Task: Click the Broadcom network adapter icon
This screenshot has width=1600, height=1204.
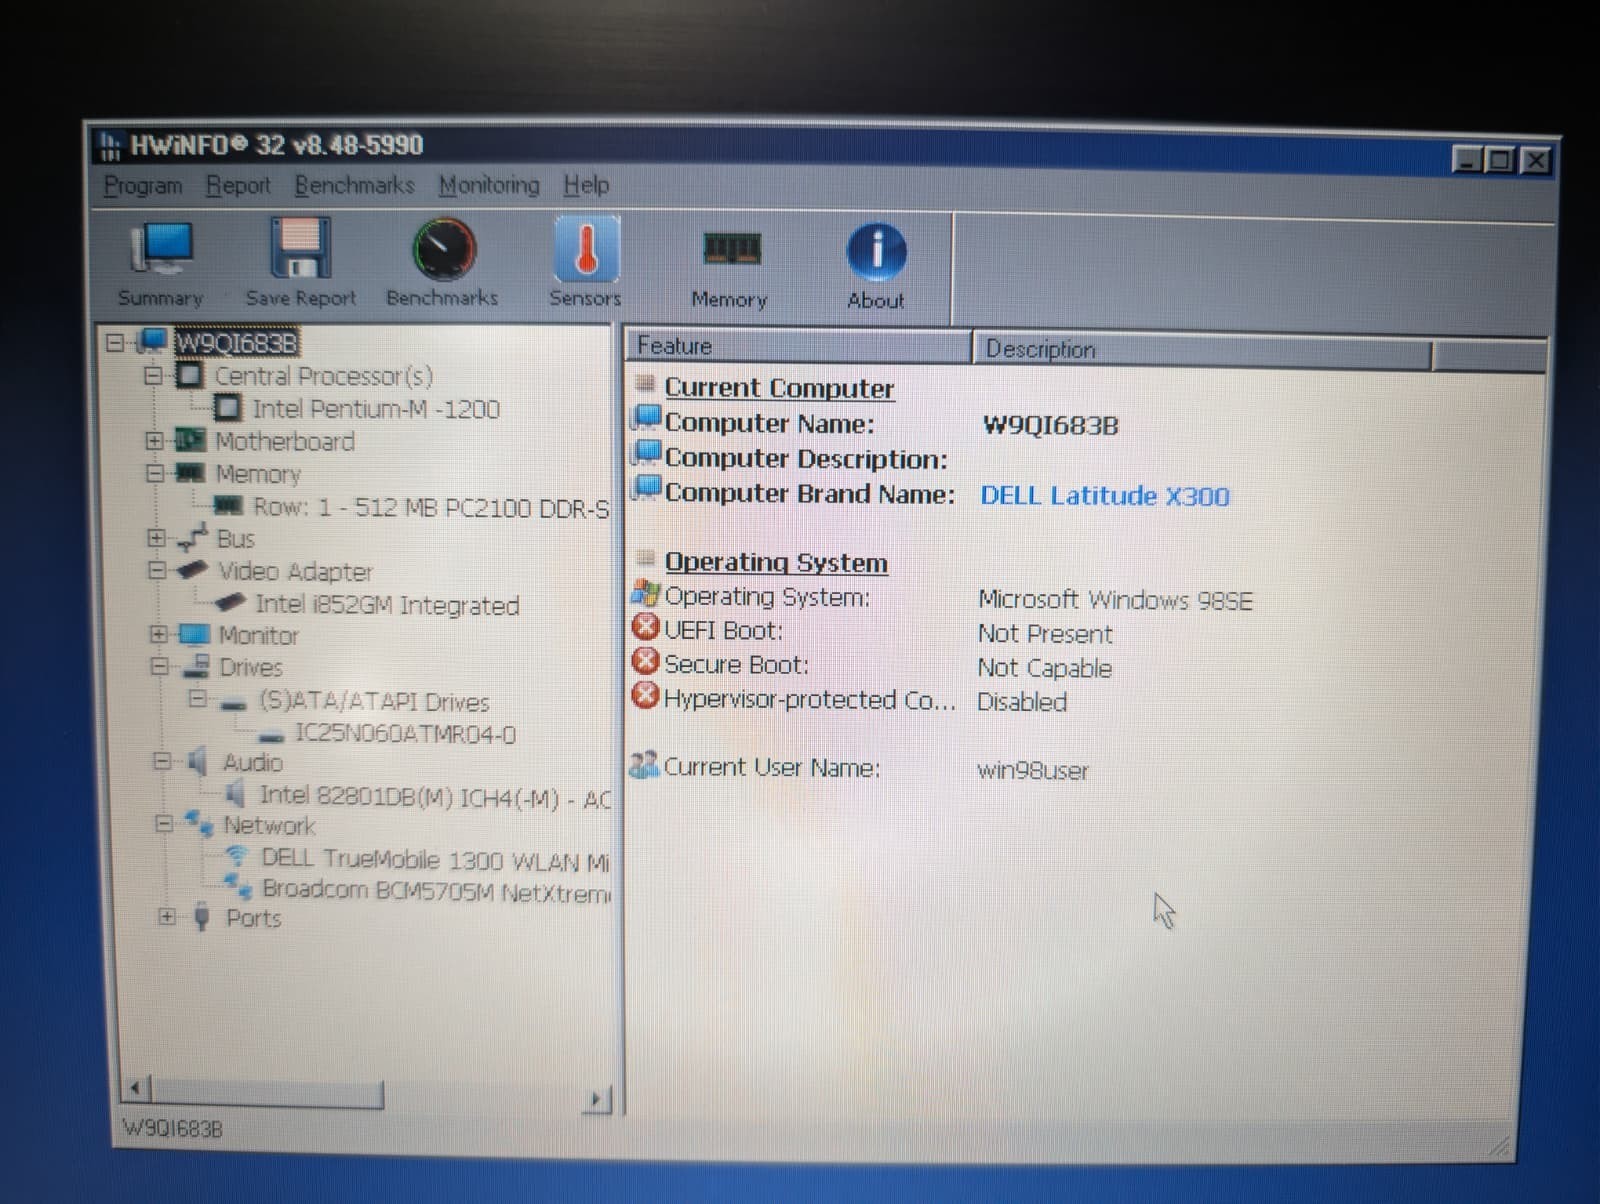Action: click(237, 886)
